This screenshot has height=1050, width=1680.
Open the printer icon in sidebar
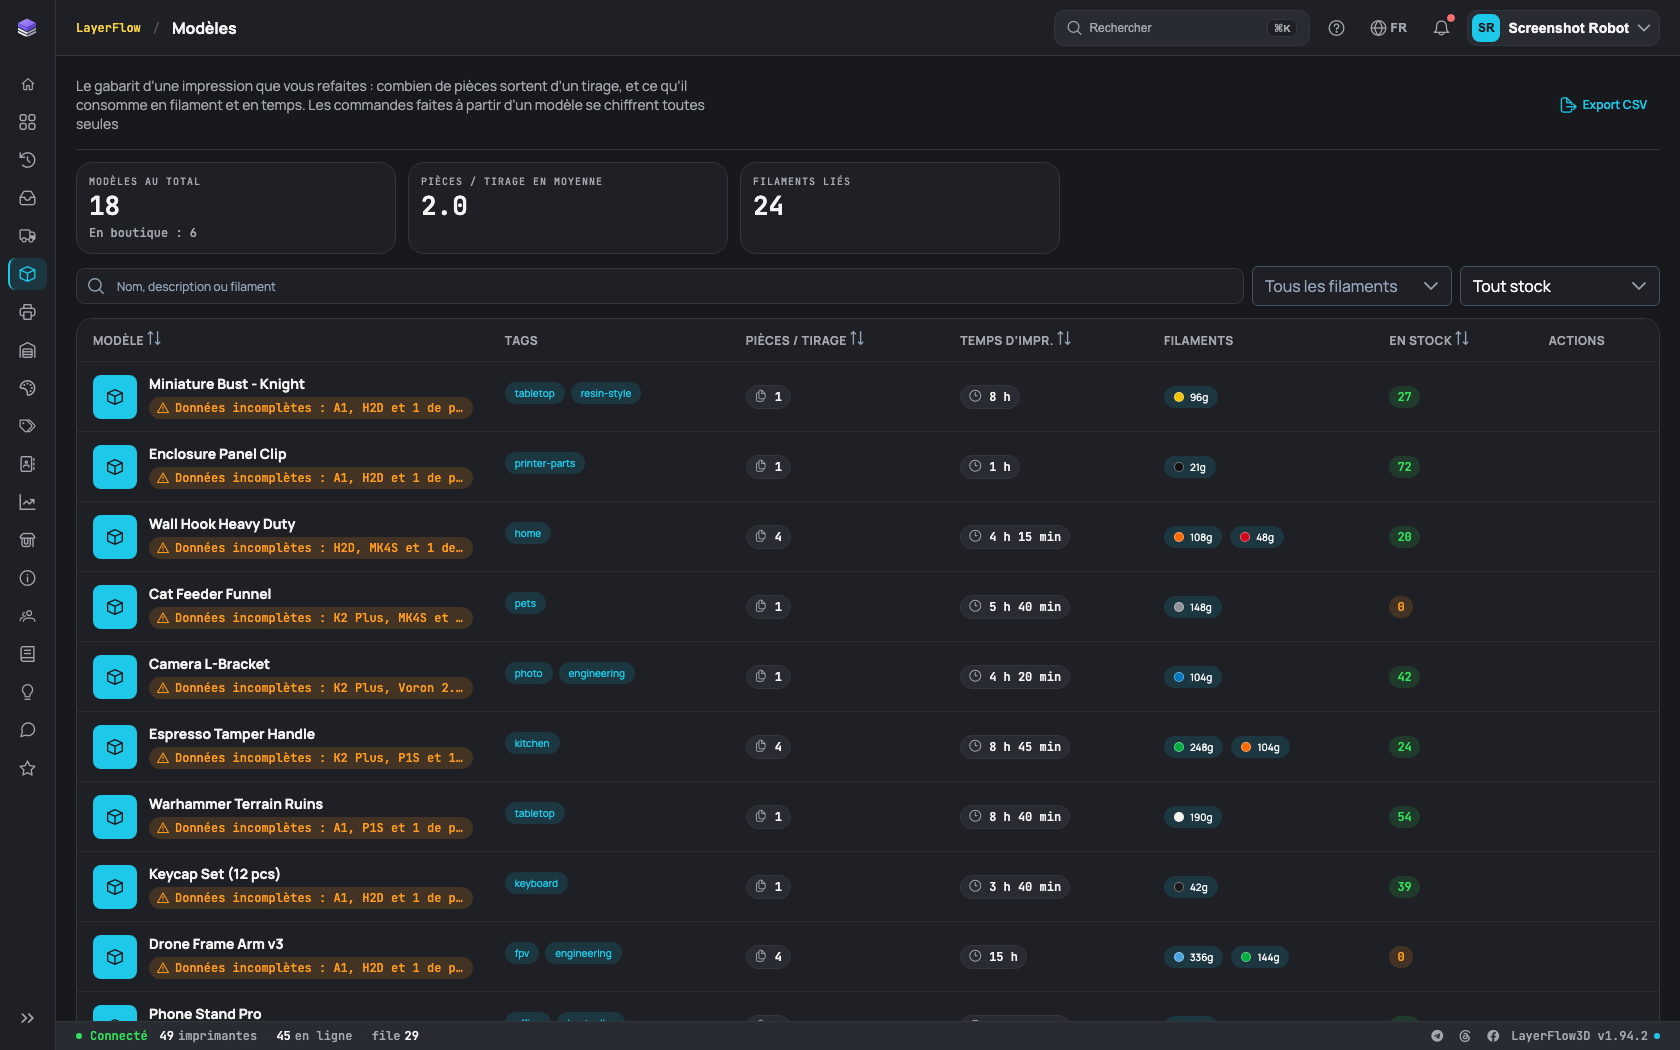click(27, 312)
